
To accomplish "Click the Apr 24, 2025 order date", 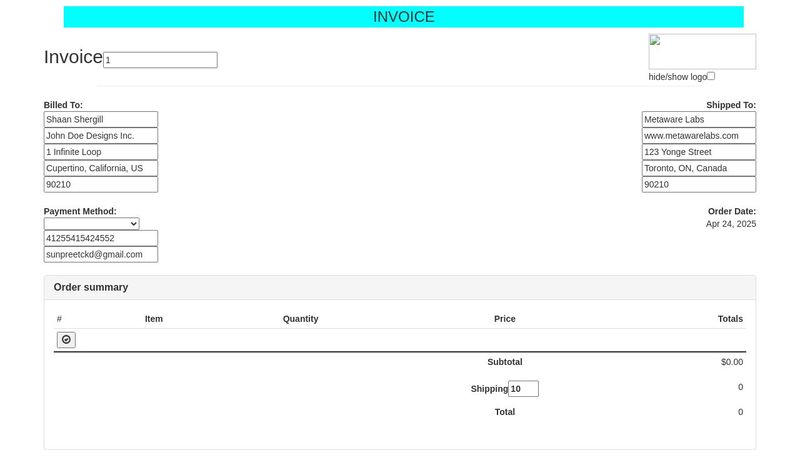I will 731,224.
